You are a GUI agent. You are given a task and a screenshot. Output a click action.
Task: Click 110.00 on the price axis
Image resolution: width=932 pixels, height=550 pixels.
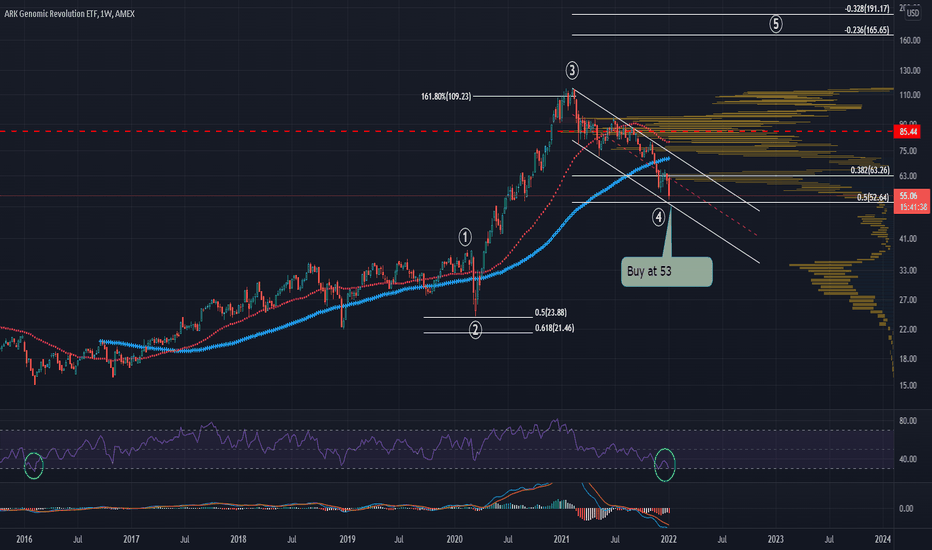click(909, 95)
